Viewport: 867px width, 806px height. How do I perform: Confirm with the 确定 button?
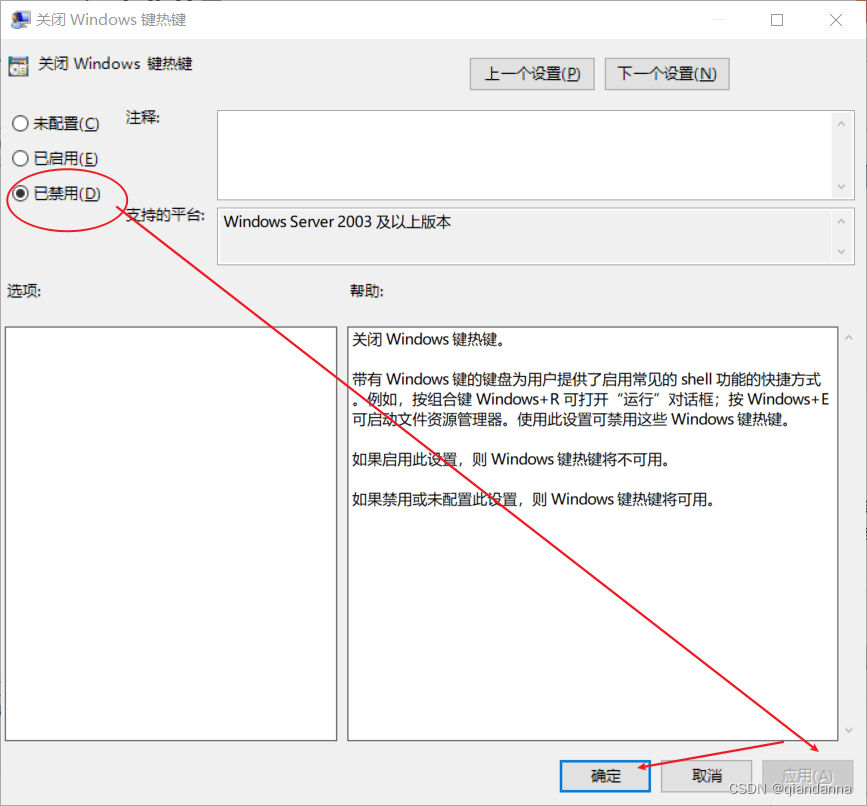tap(605, 776)
